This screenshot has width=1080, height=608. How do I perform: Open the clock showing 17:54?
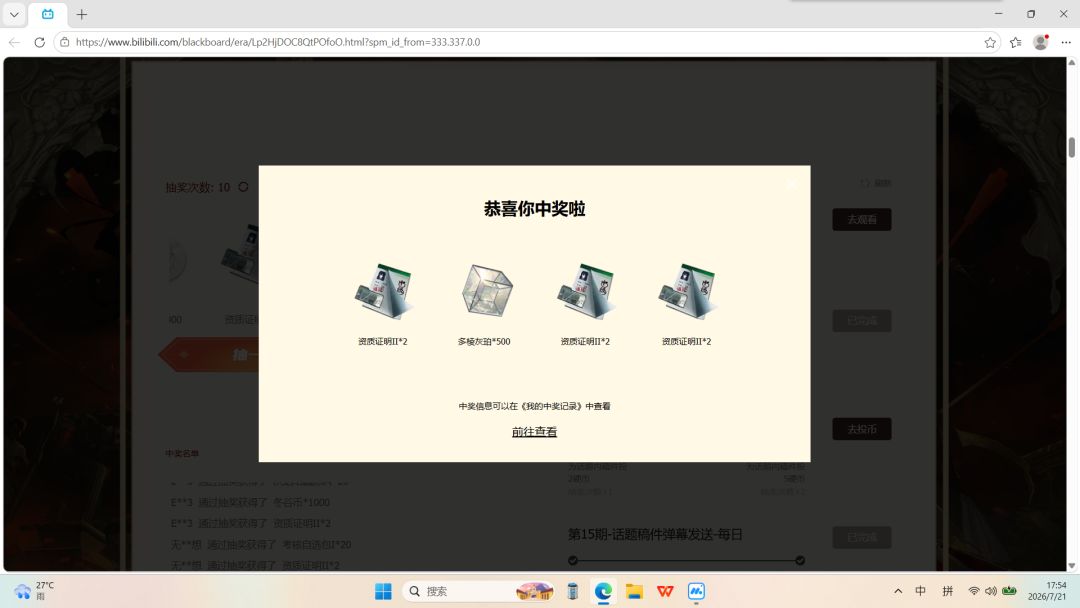point(1048,591)
